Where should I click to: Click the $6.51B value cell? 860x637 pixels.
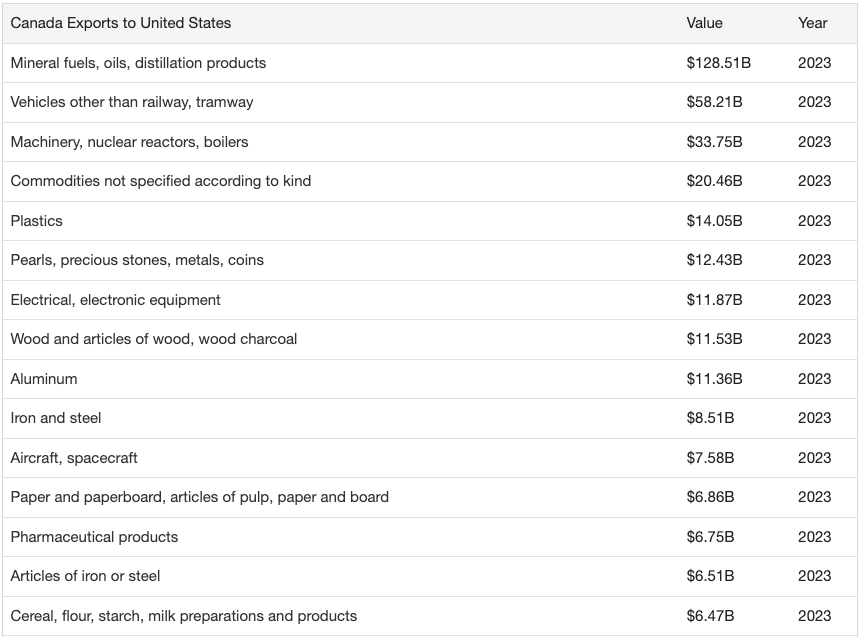(710, 576)
